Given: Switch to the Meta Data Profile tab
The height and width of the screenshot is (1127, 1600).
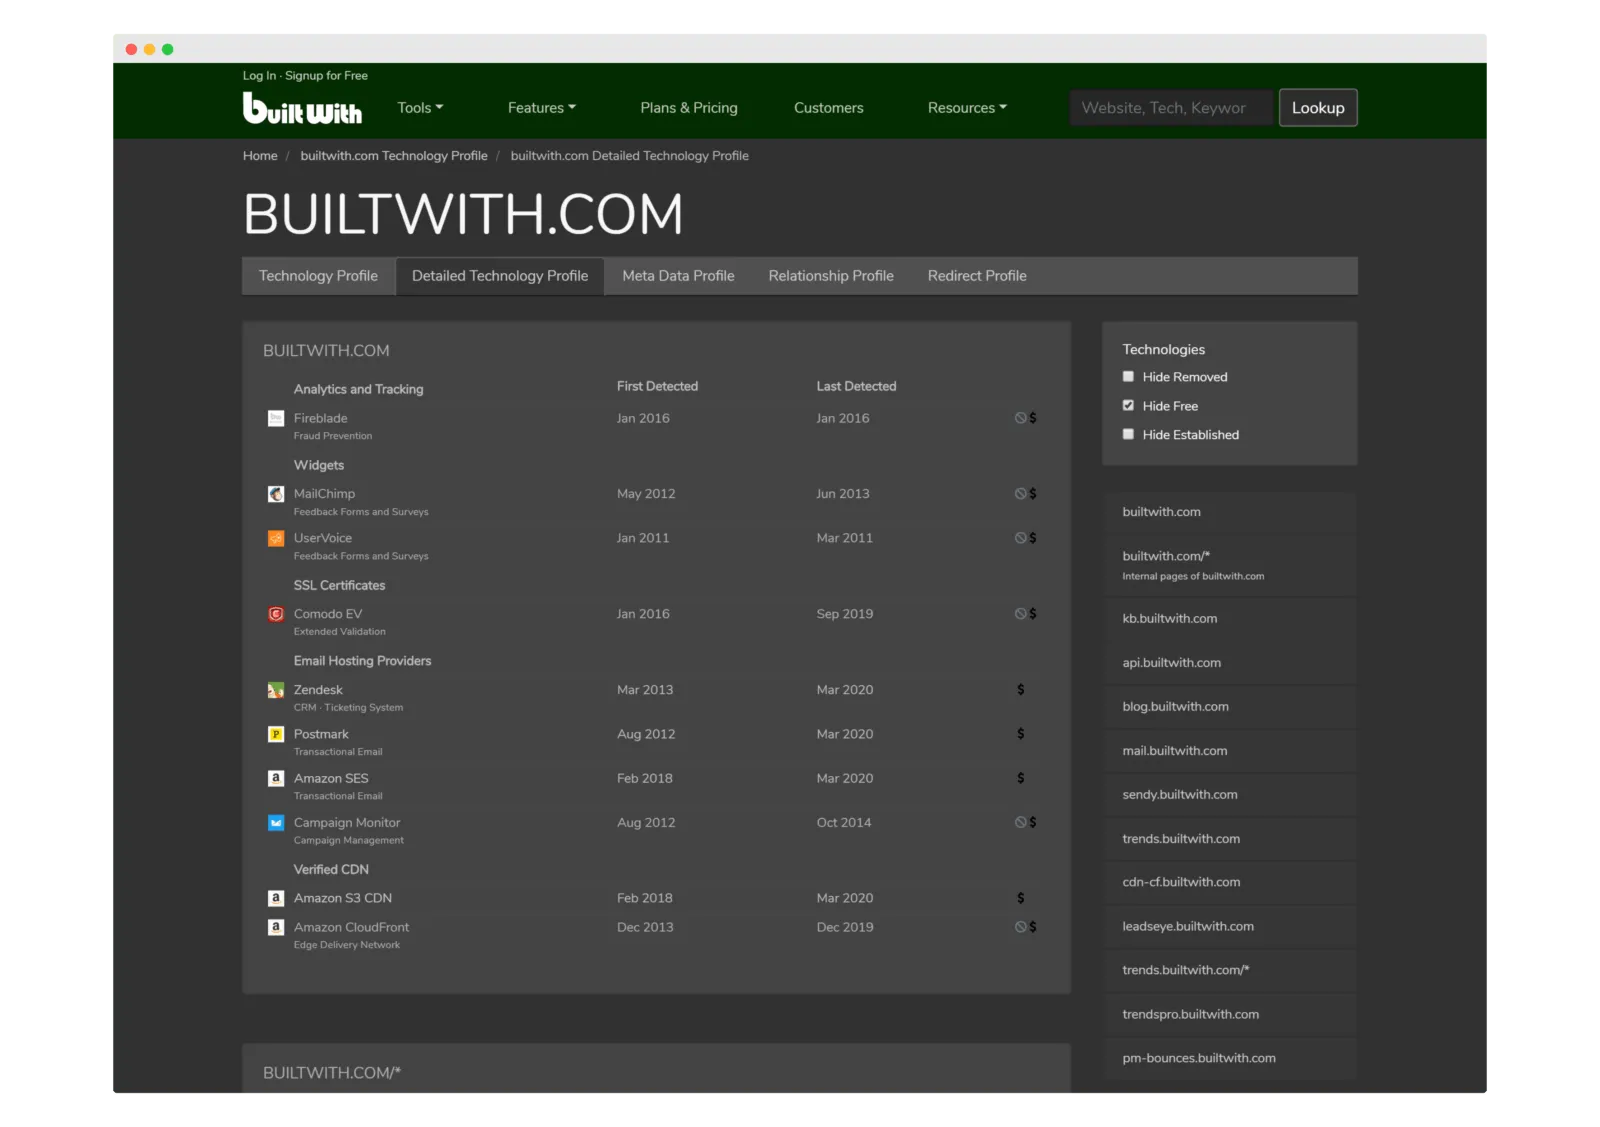Looking at the screenshot, I should (678, 276).
